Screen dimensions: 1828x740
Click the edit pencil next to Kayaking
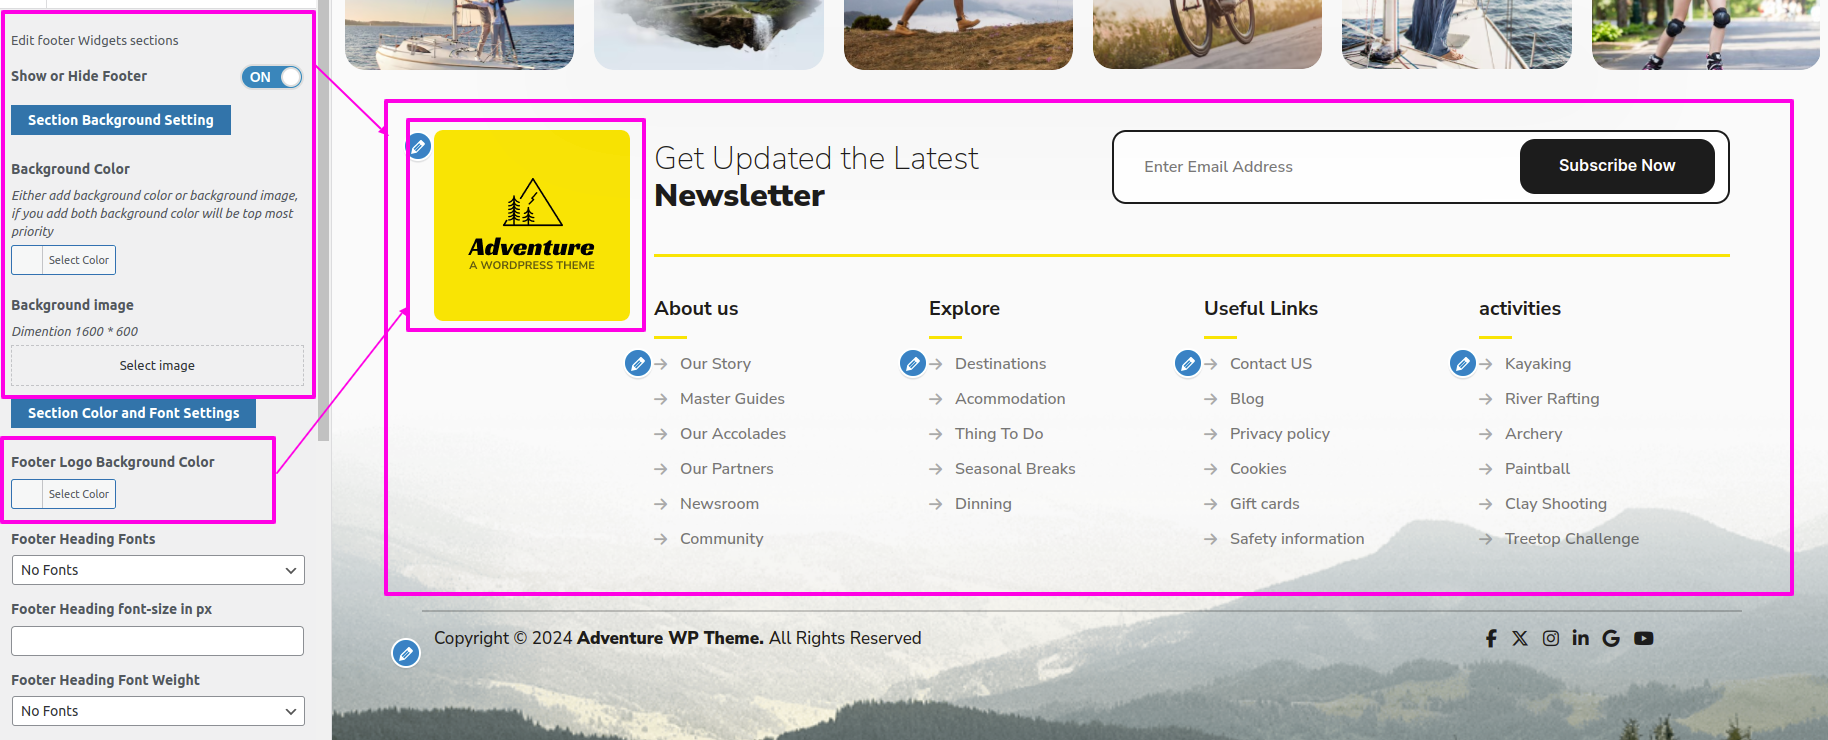1463,363
